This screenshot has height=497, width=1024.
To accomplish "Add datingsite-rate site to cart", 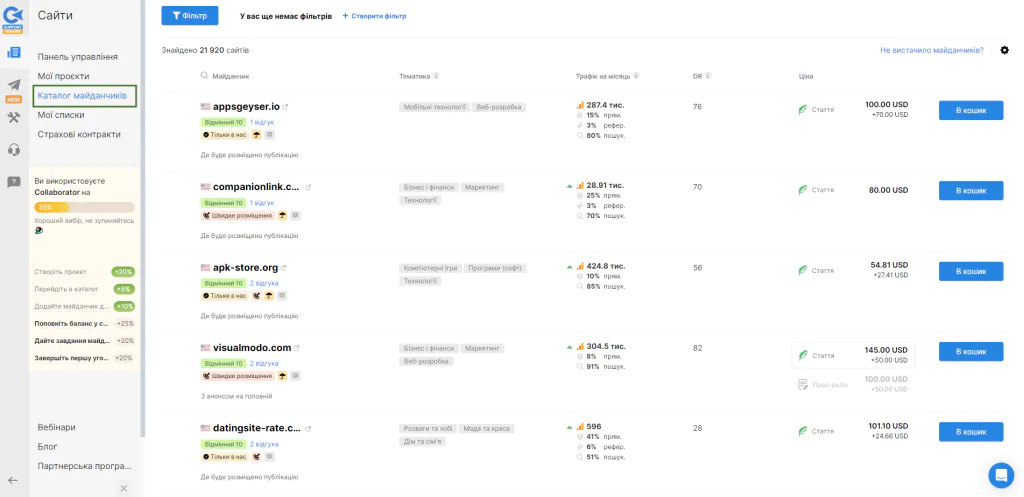I will pyautogui.click(x=971, y=432).
